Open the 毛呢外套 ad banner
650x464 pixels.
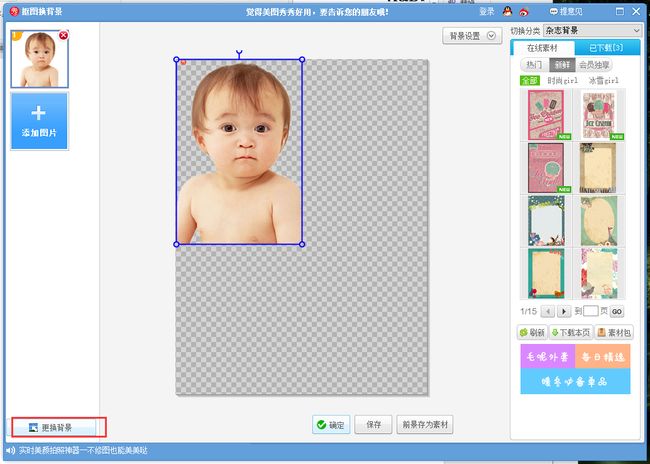[548, 356]
